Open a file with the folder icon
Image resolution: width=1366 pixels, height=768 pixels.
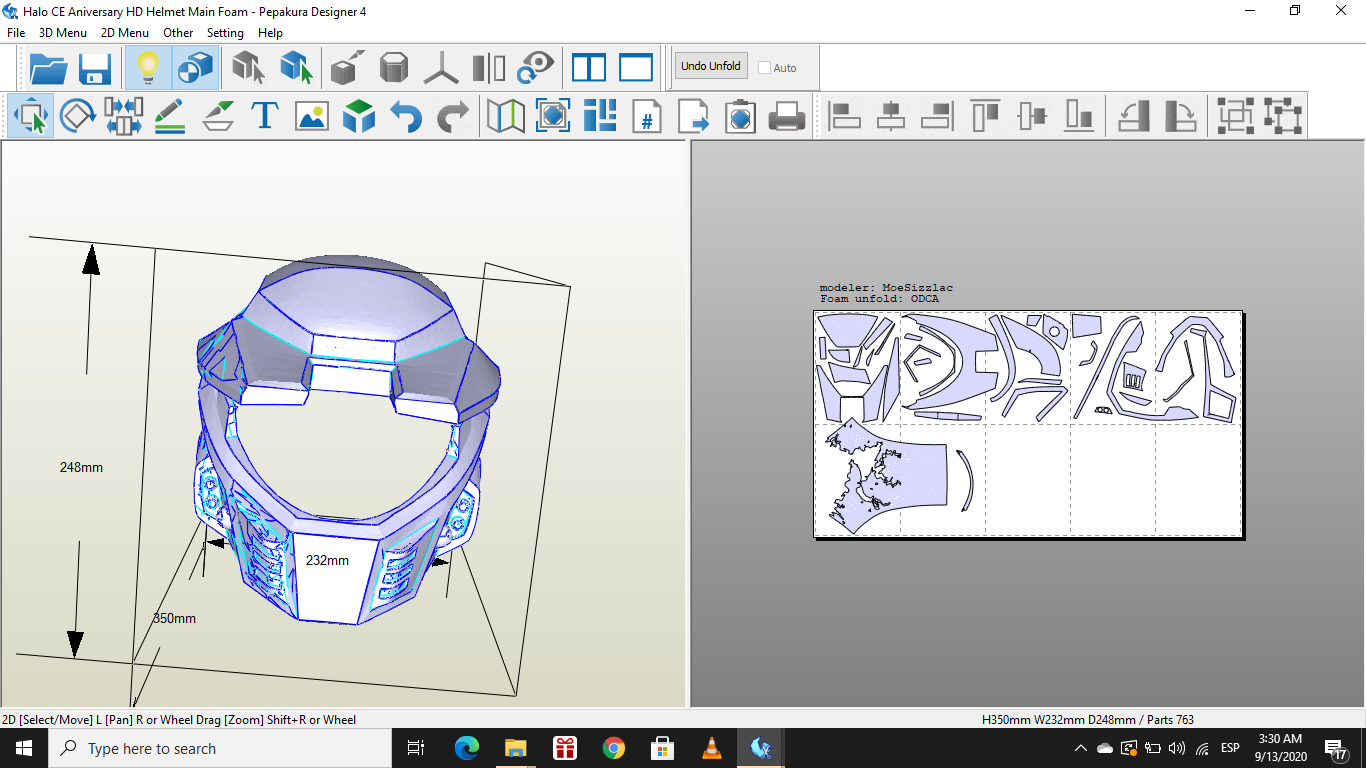(49, 68)
